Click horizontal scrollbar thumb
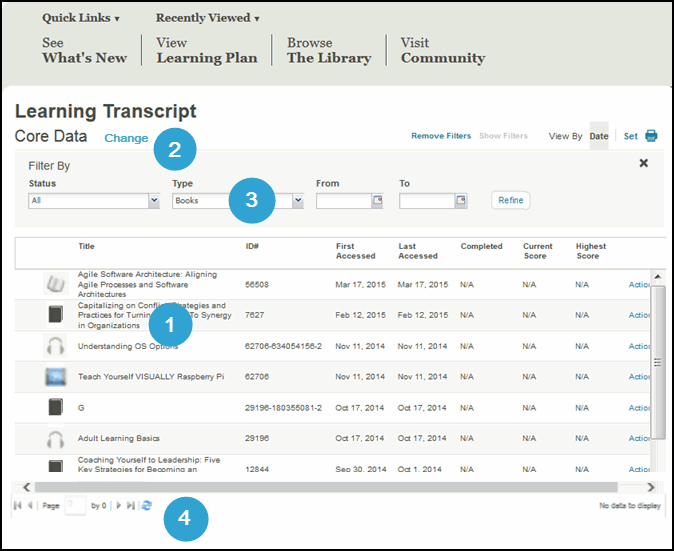 326,487
